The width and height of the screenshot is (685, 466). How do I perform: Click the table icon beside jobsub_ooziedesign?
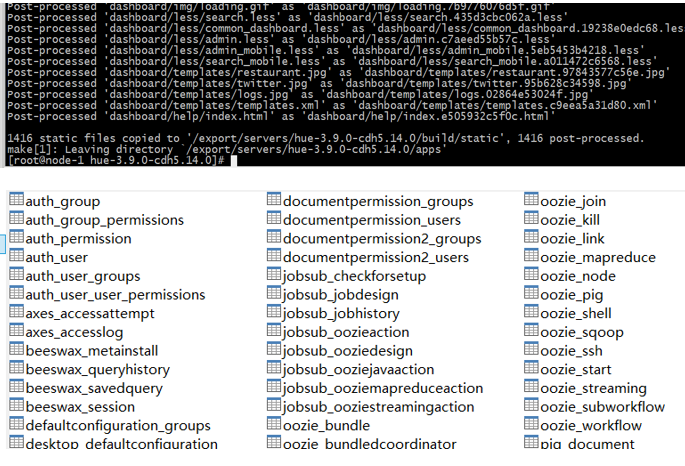tap(274, 349)
